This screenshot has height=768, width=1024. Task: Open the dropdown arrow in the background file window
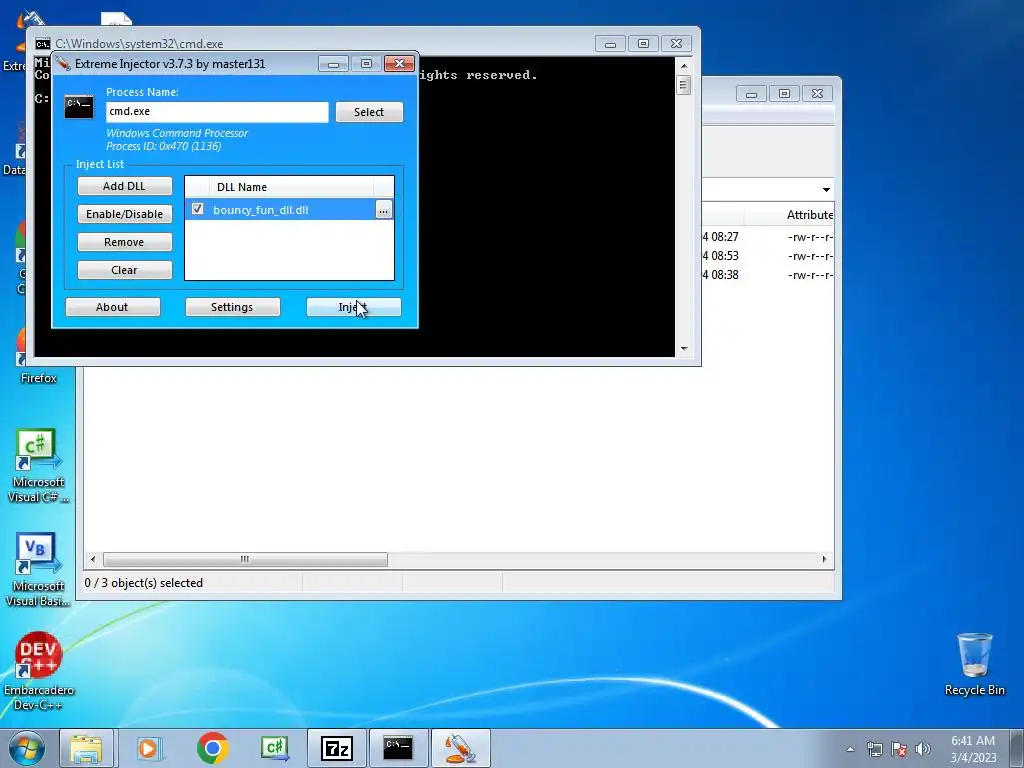[826, 190]
